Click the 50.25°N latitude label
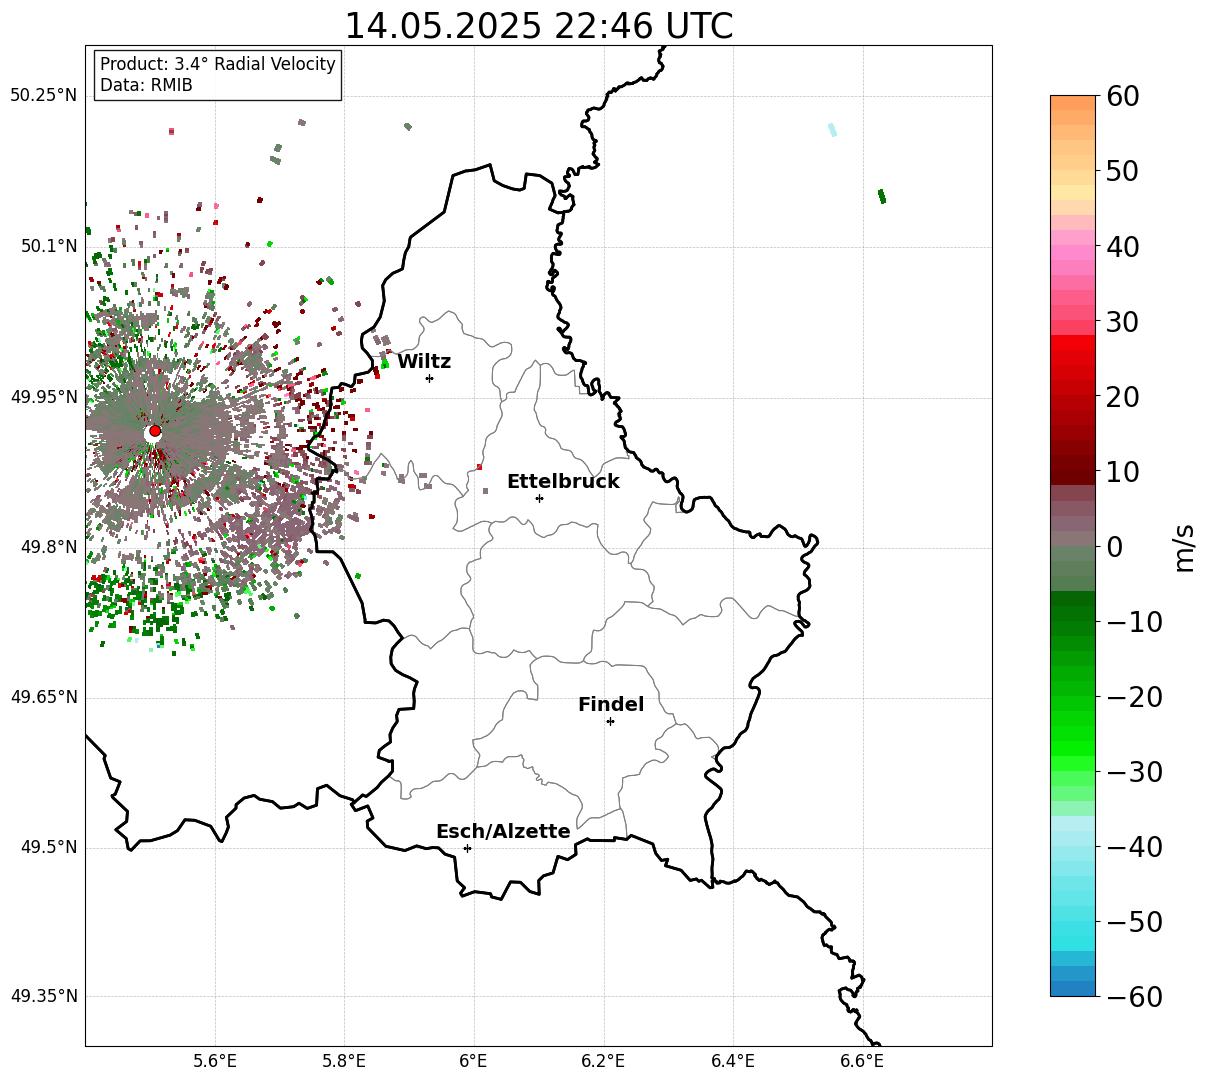 pyautogui.click(x=43, y=96)
